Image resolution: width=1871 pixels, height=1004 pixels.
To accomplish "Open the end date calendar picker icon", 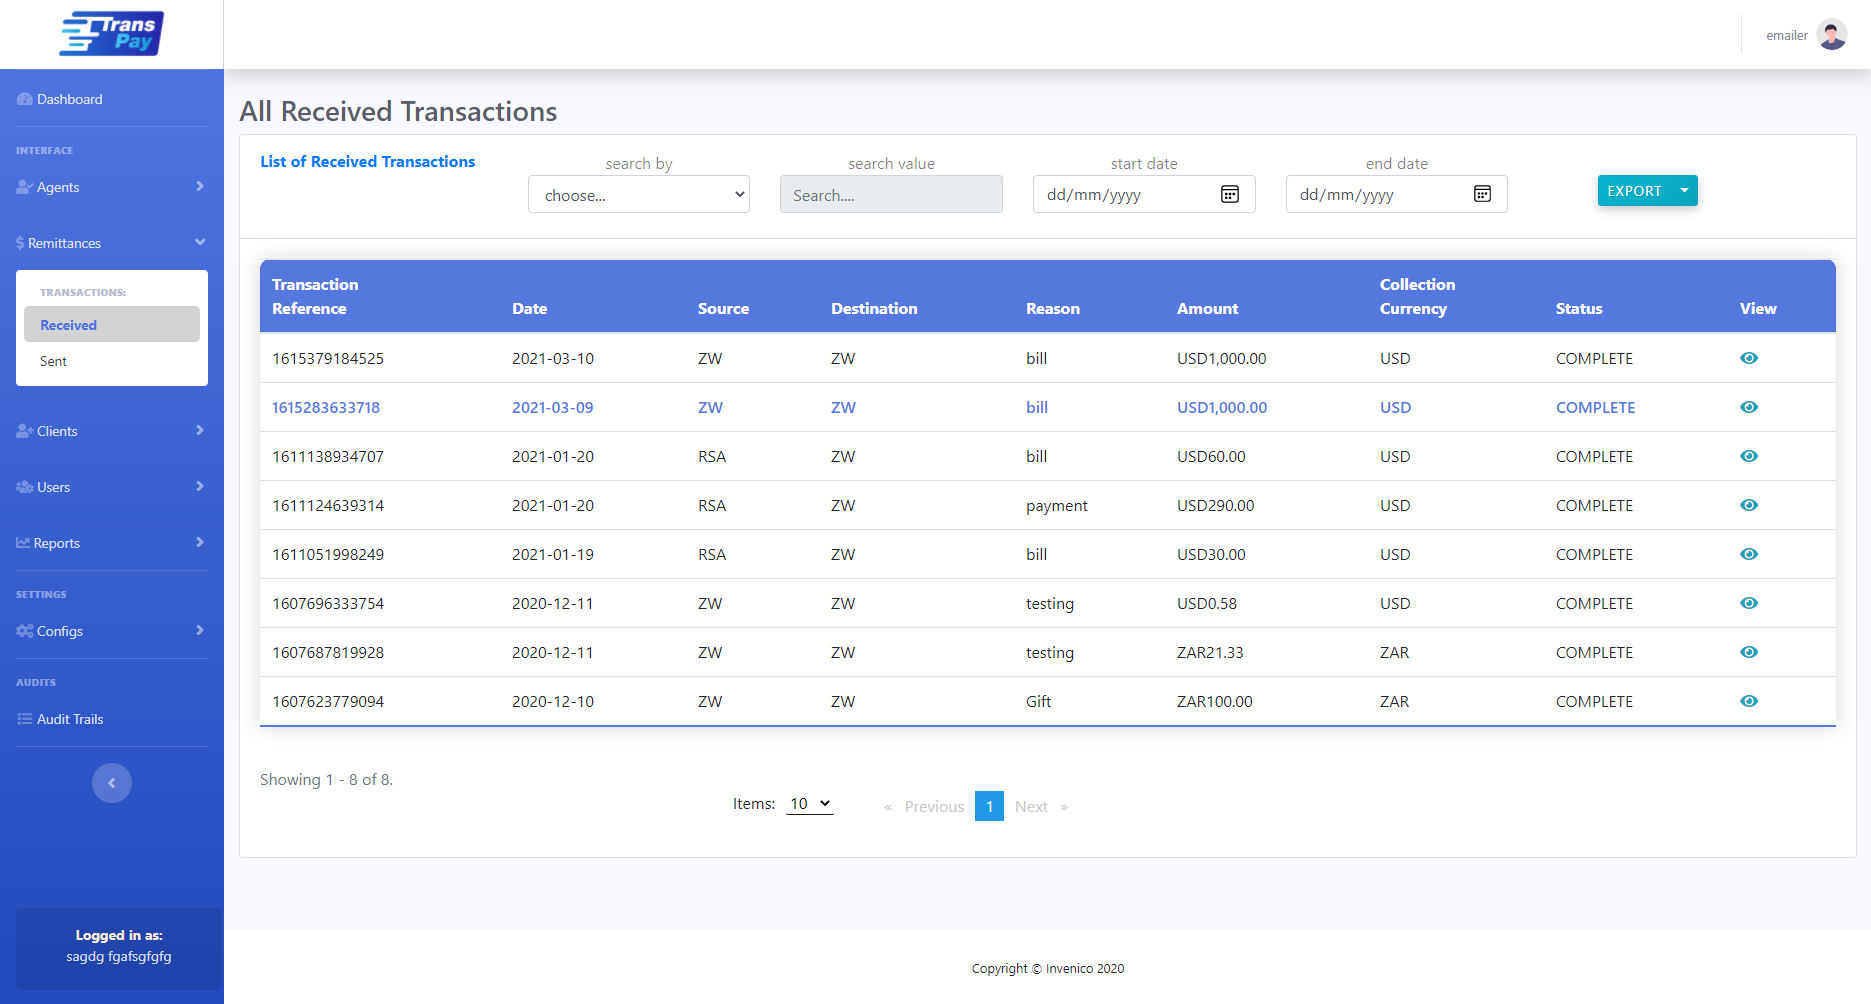I will (x=1483, y=194).
